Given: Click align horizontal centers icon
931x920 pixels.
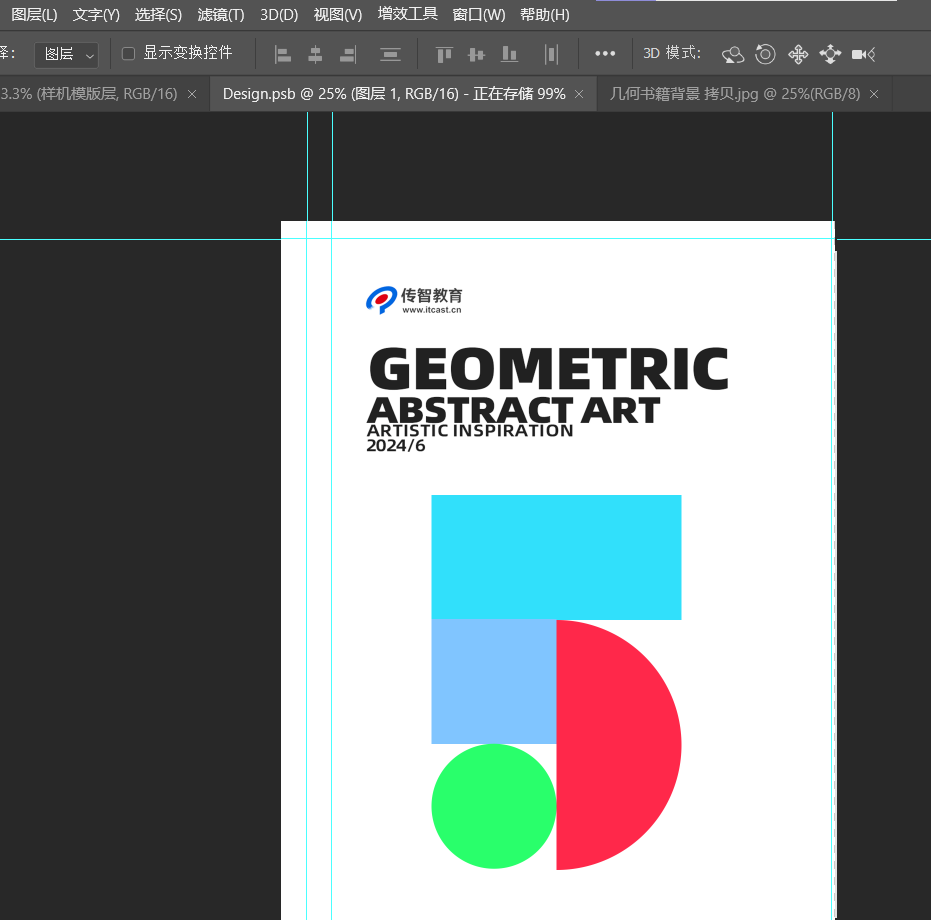Looking at the screenshot, I should [x=315, y=55].
